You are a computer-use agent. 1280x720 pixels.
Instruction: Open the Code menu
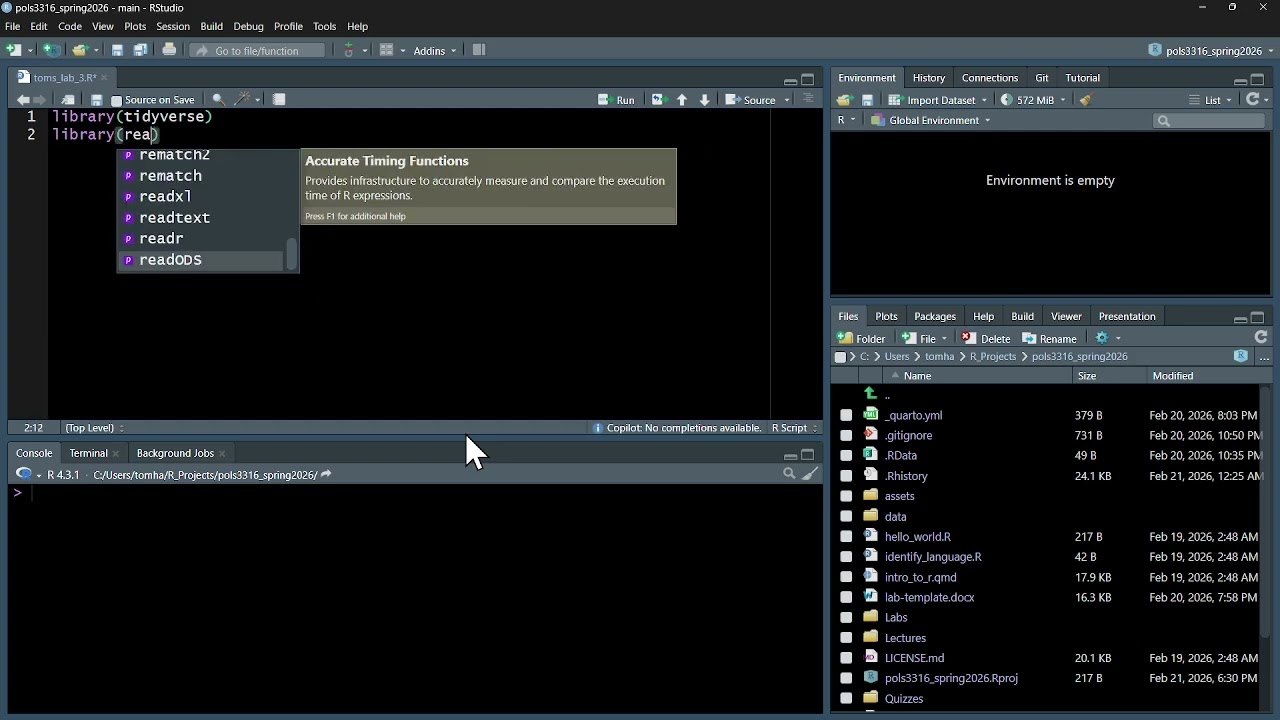(70, 26)
